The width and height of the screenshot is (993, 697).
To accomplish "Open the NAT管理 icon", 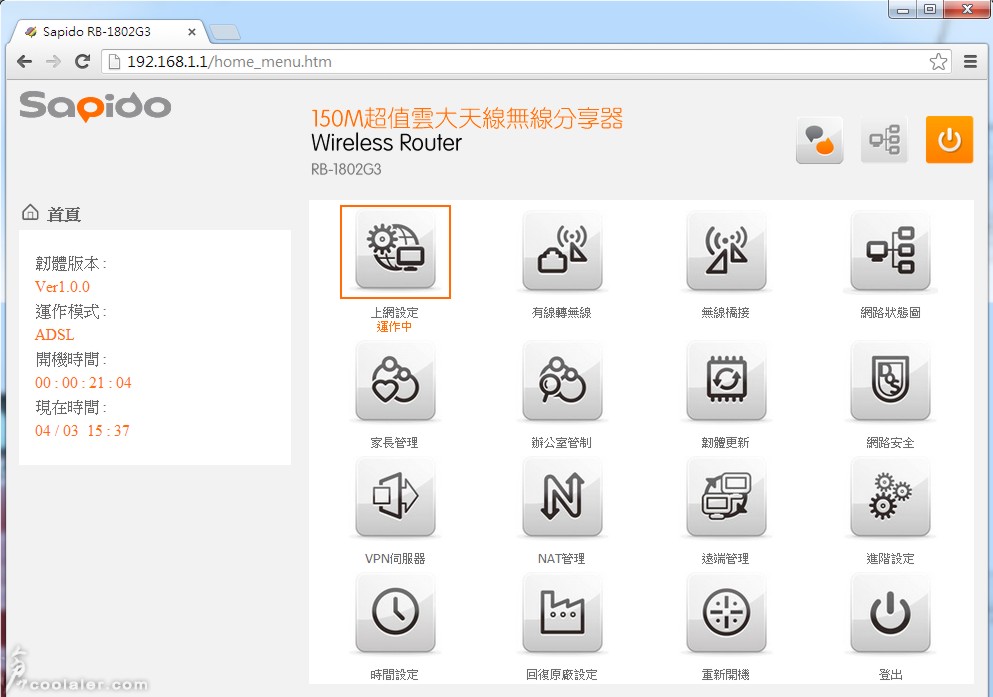I will click(562, 497).
